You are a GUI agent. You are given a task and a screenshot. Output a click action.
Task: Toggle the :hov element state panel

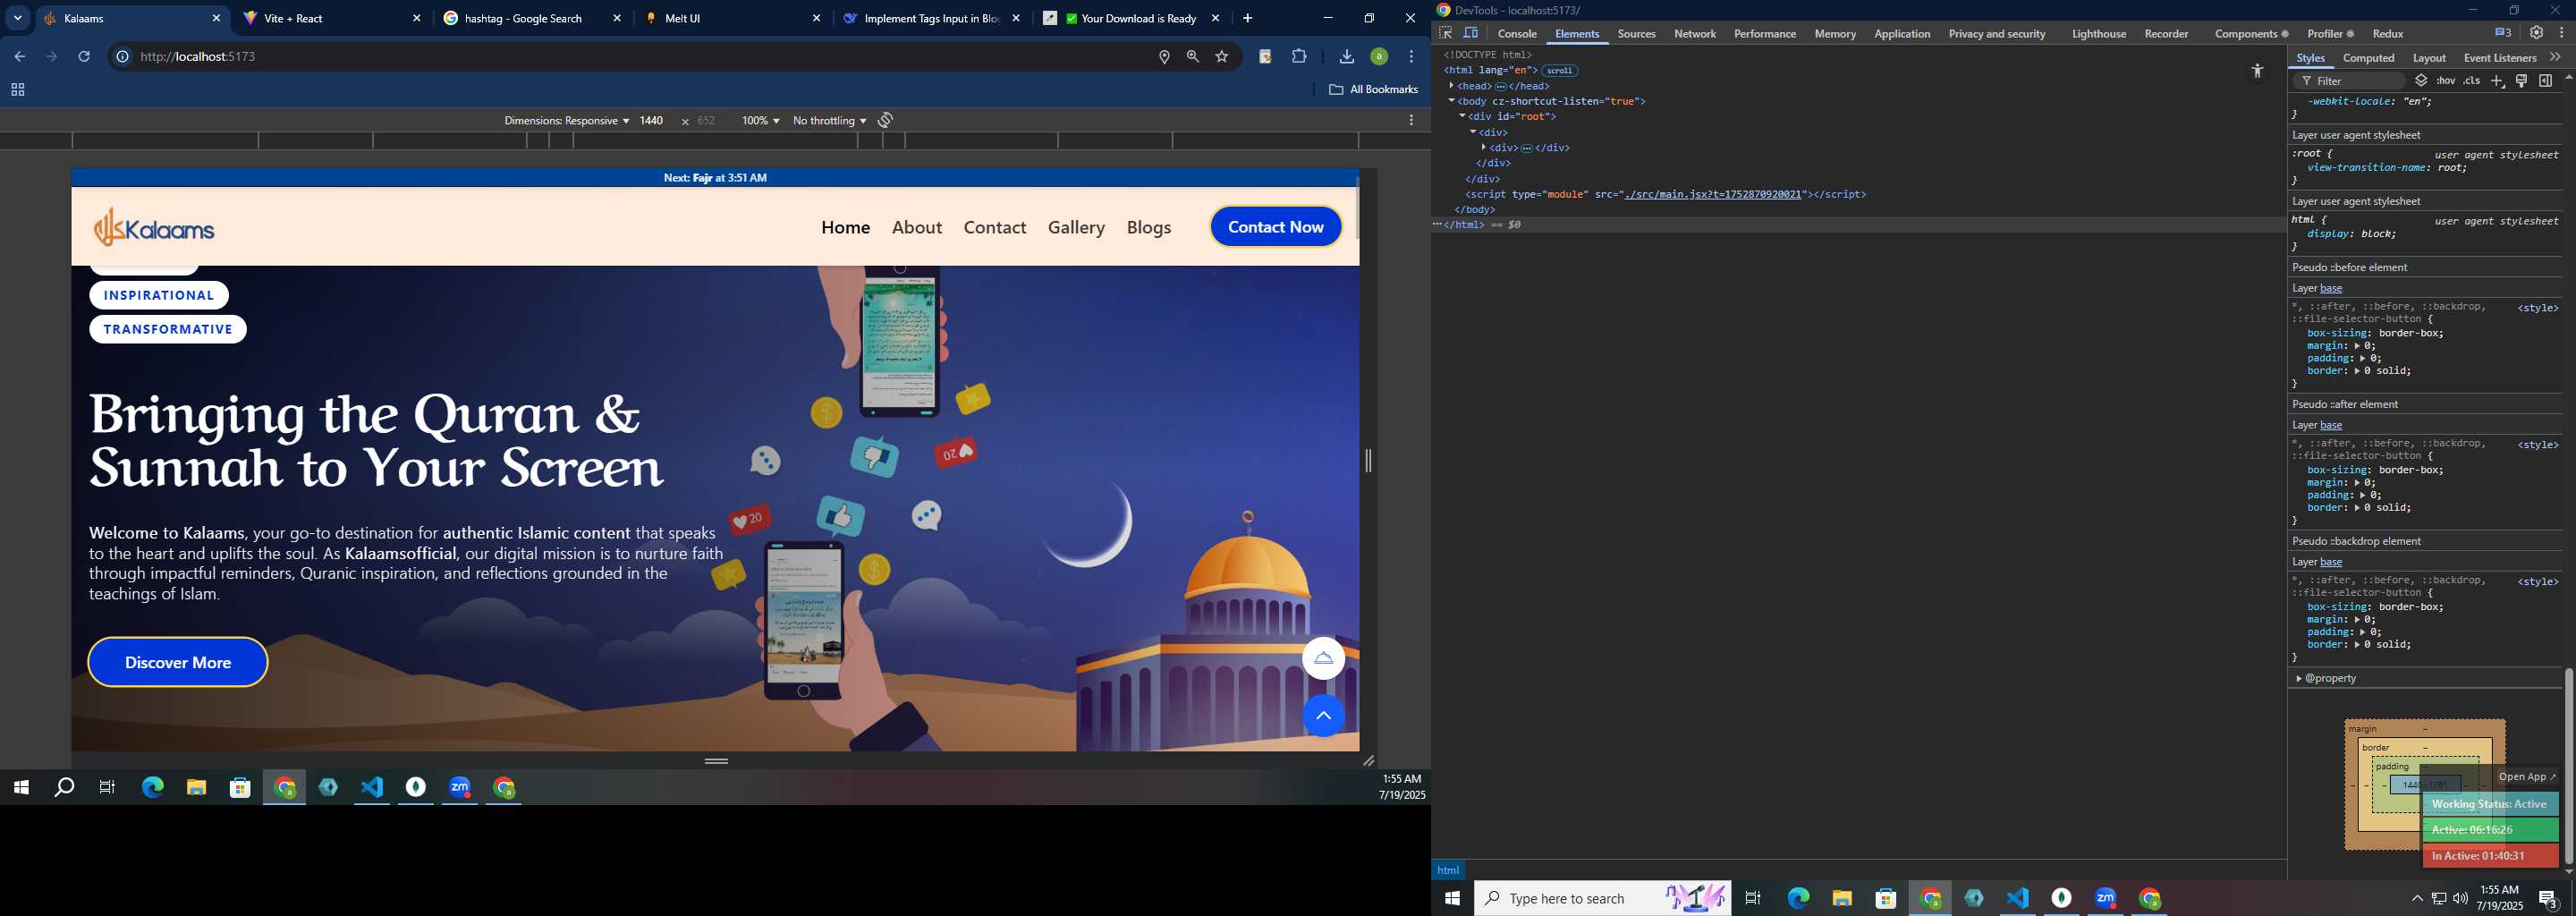2446,81
